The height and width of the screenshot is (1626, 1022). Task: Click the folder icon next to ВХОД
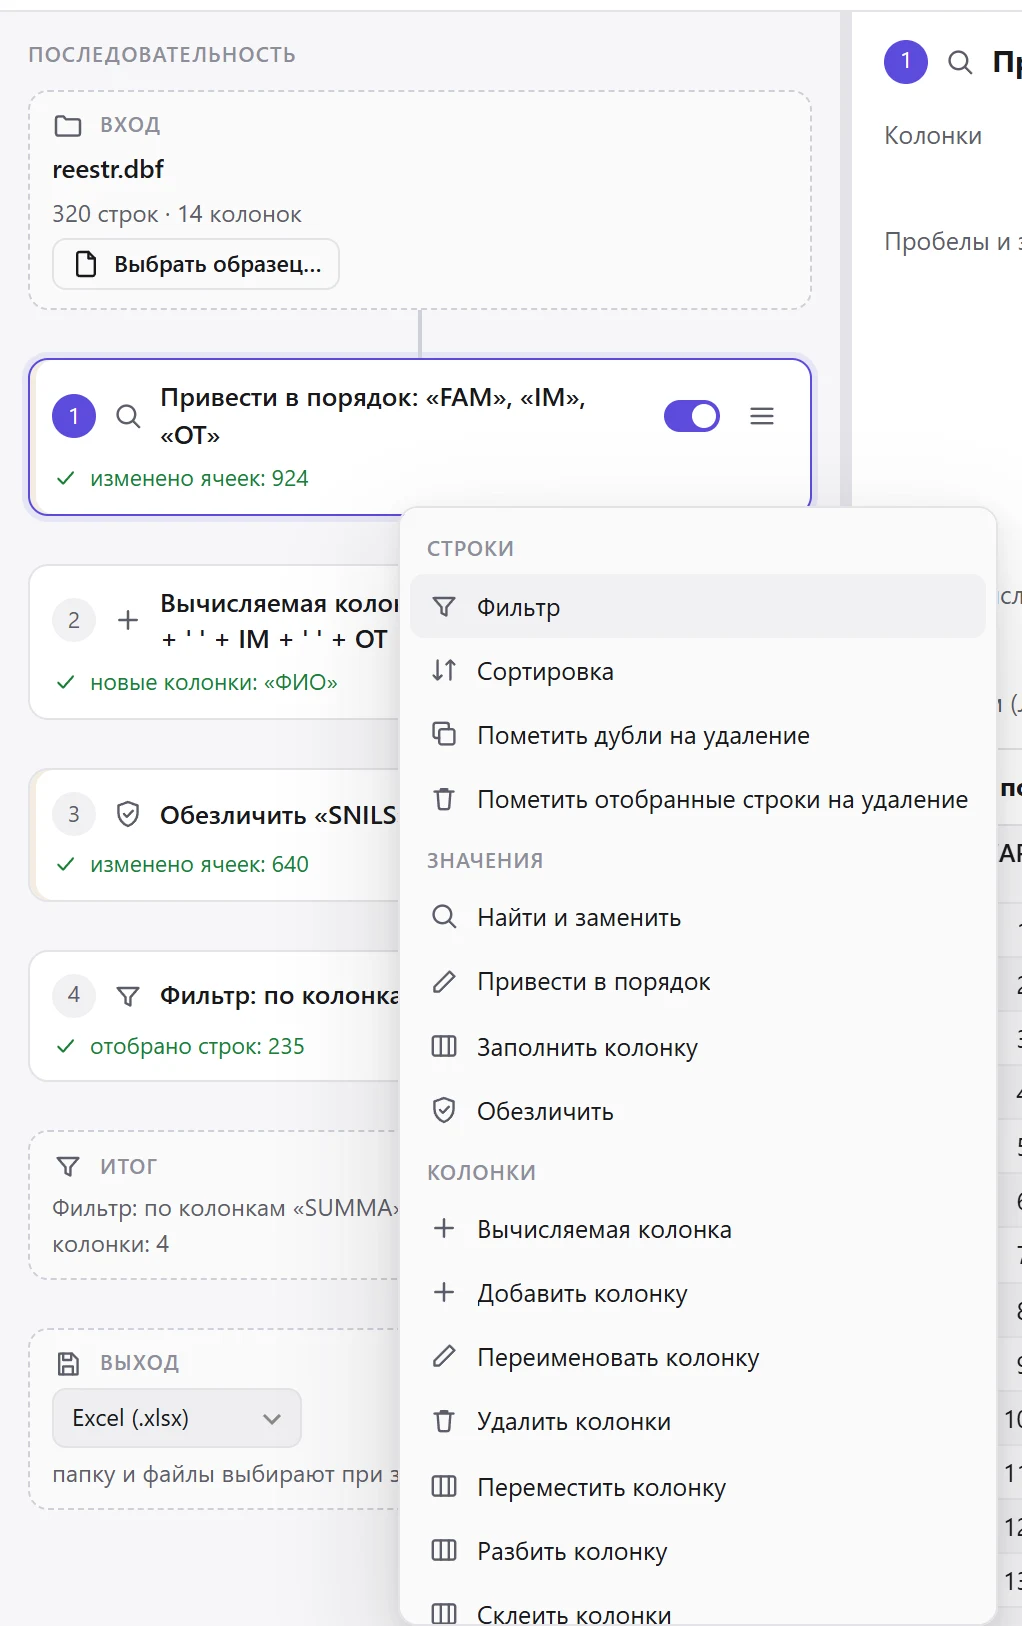pos(68,125)
